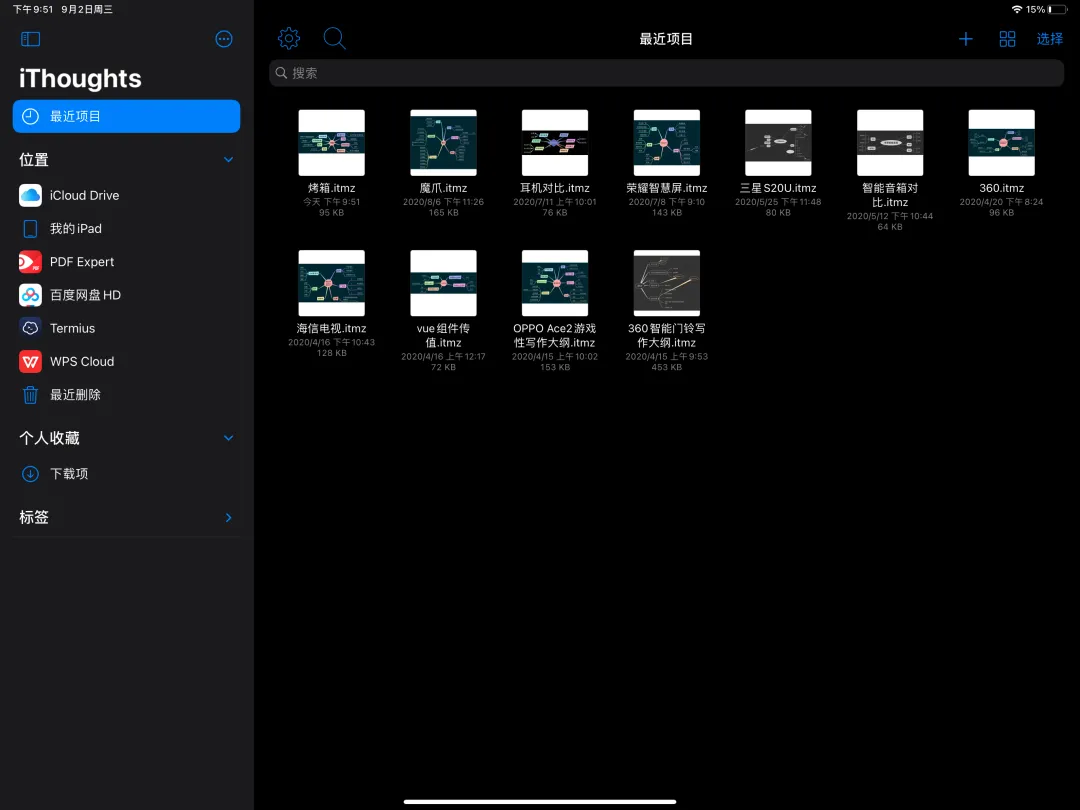Collapse the 个人收藏 section chevron

(229, 438)
